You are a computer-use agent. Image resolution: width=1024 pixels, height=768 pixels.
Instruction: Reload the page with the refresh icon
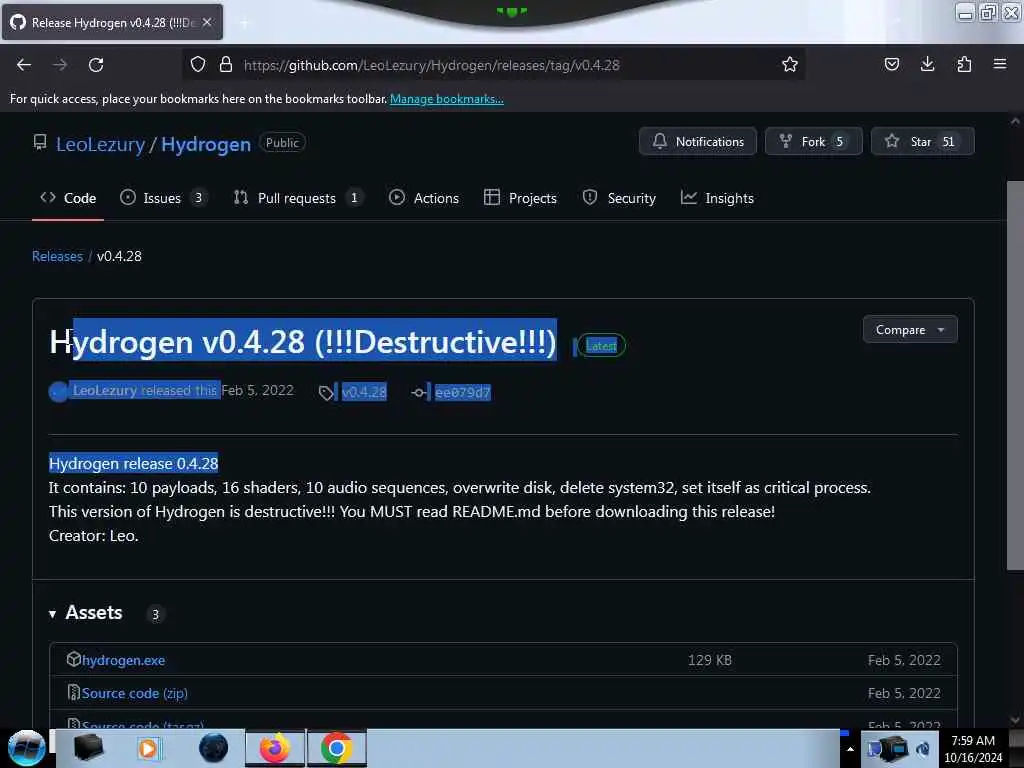(x=96, y=65)
